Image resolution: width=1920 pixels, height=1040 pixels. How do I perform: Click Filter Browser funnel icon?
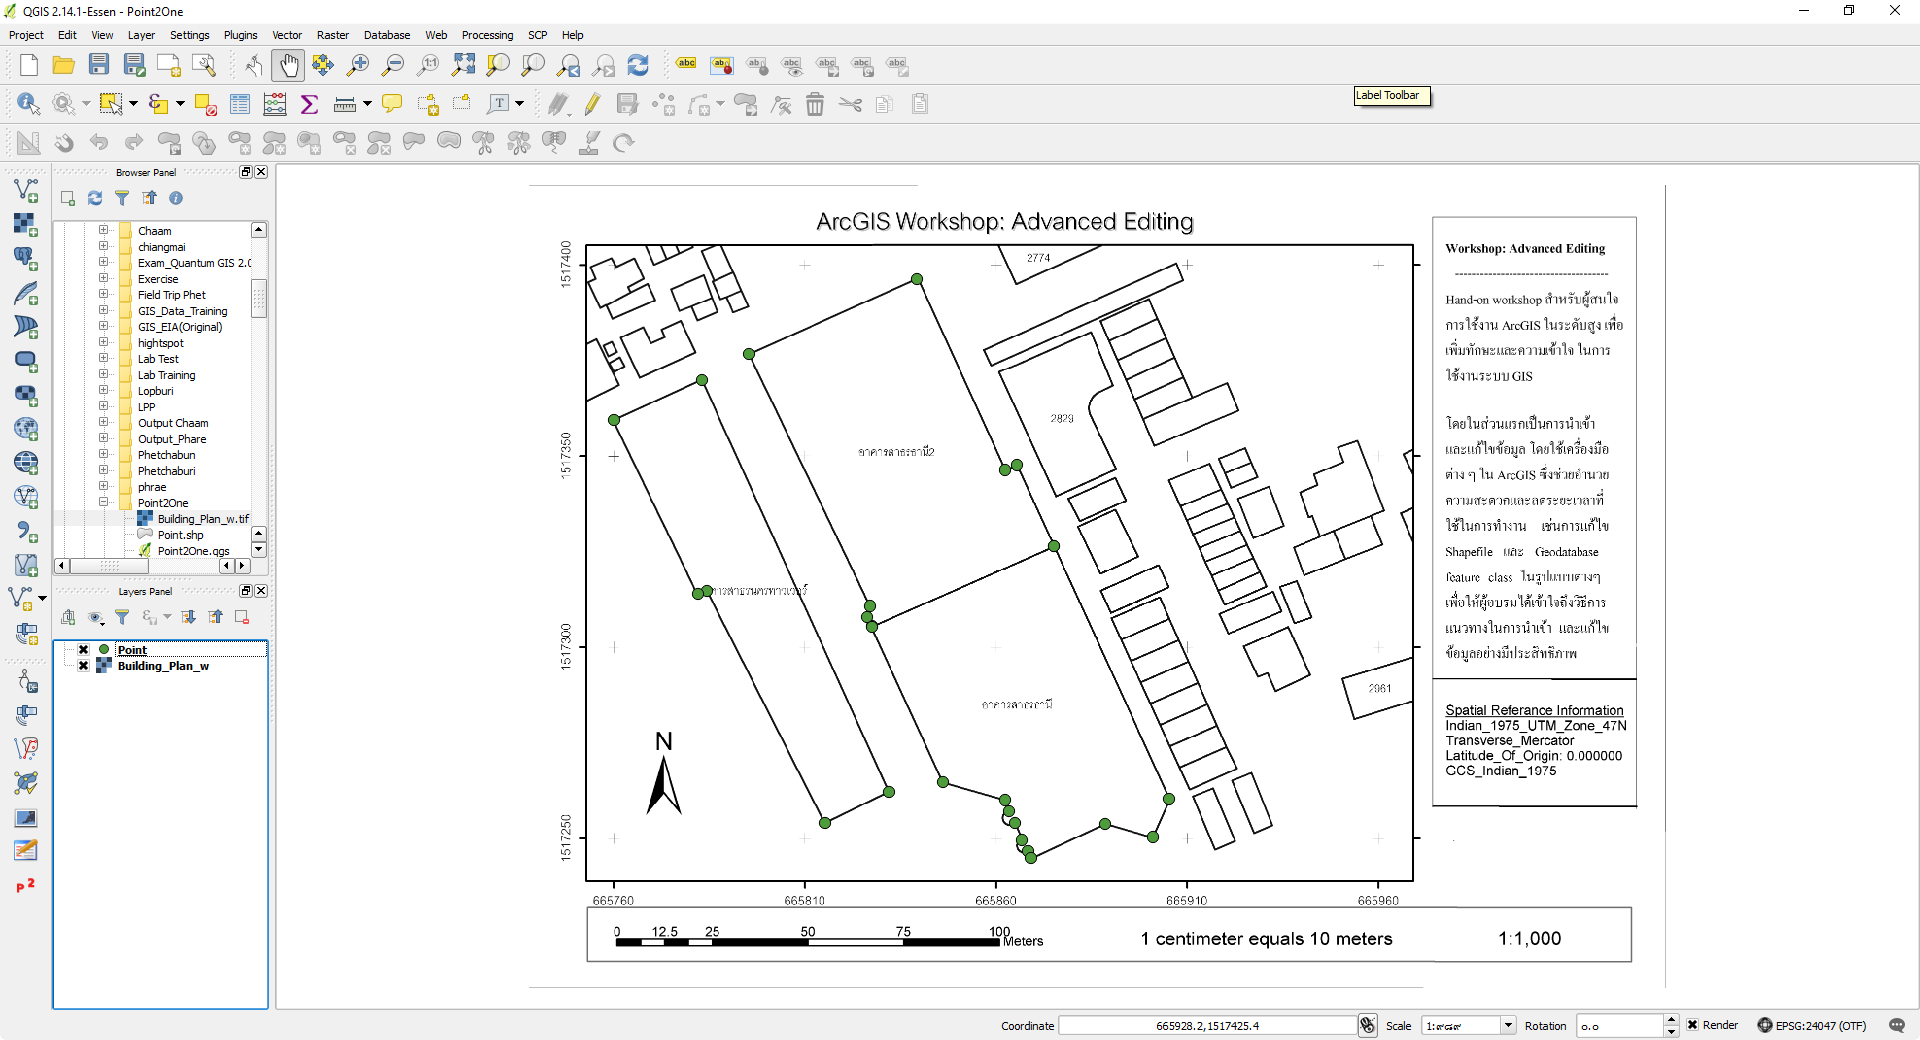click(x=122, y=198)
